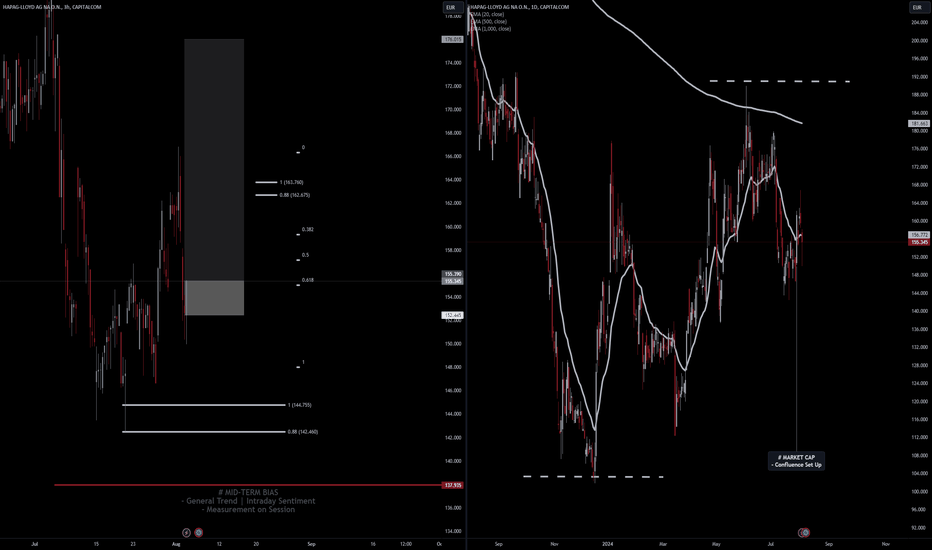Select the SMA (20, close) legend entry
Image resolution: width=932 pixels, height=550 pixels.
click(487, 14)
